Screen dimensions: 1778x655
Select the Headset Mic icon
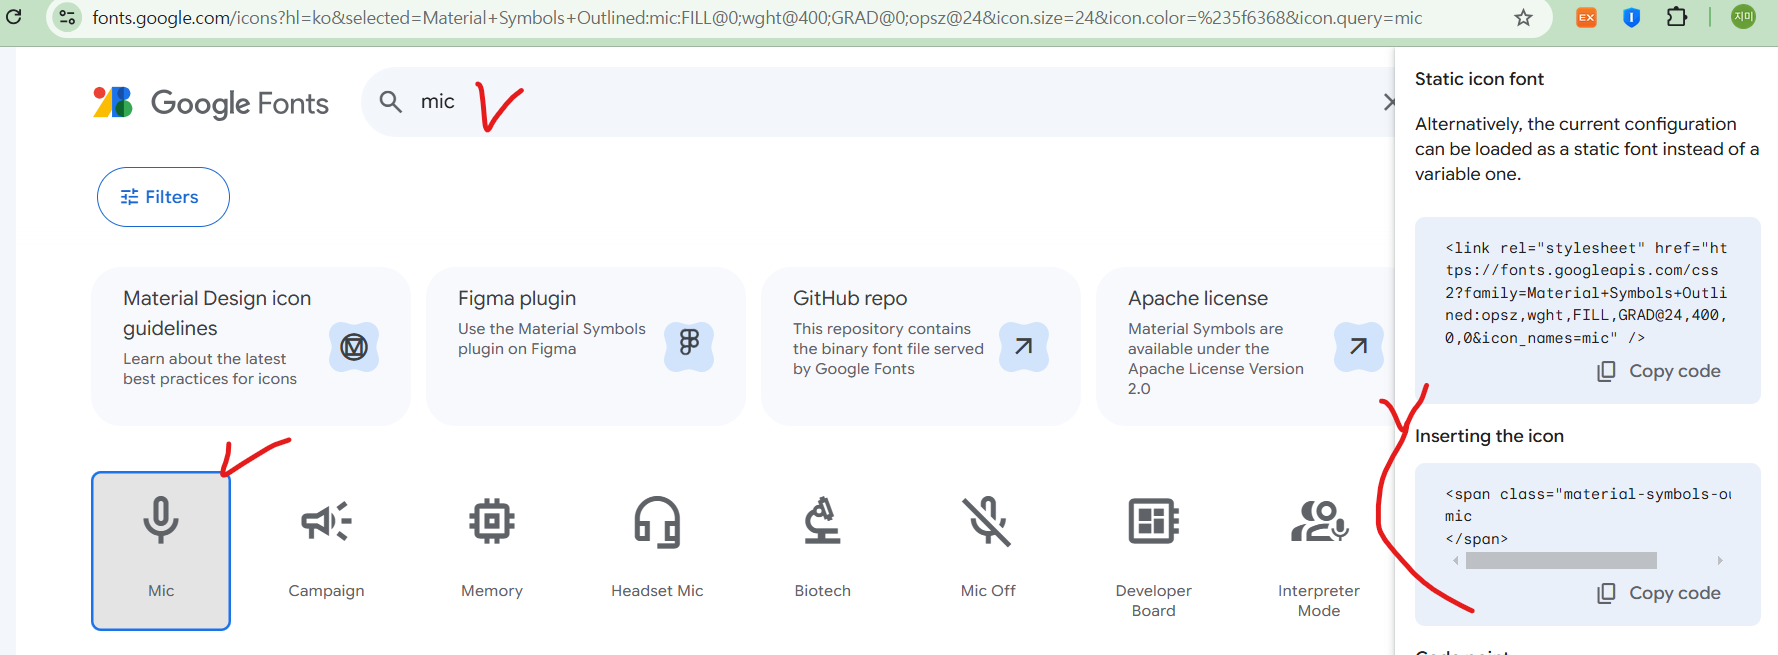[x=657, y=522]
